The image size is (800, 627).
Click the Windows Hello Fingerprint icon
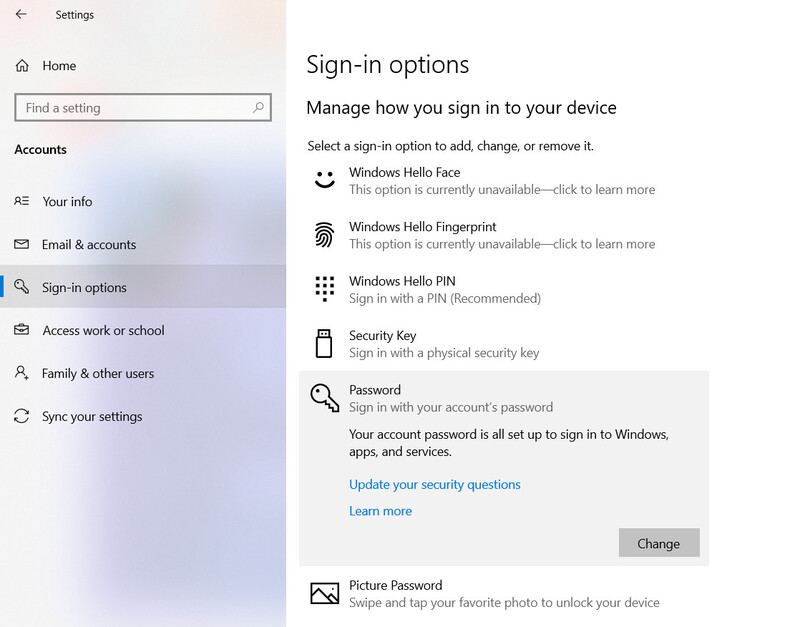point(324,235)
